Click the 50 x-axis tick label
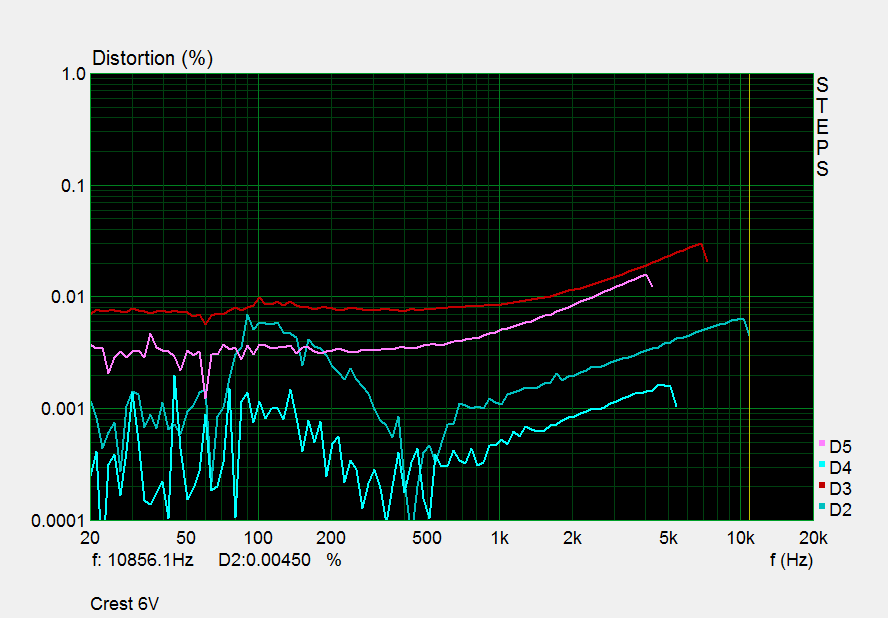This screenshot has height=618, width=888. 186,538
